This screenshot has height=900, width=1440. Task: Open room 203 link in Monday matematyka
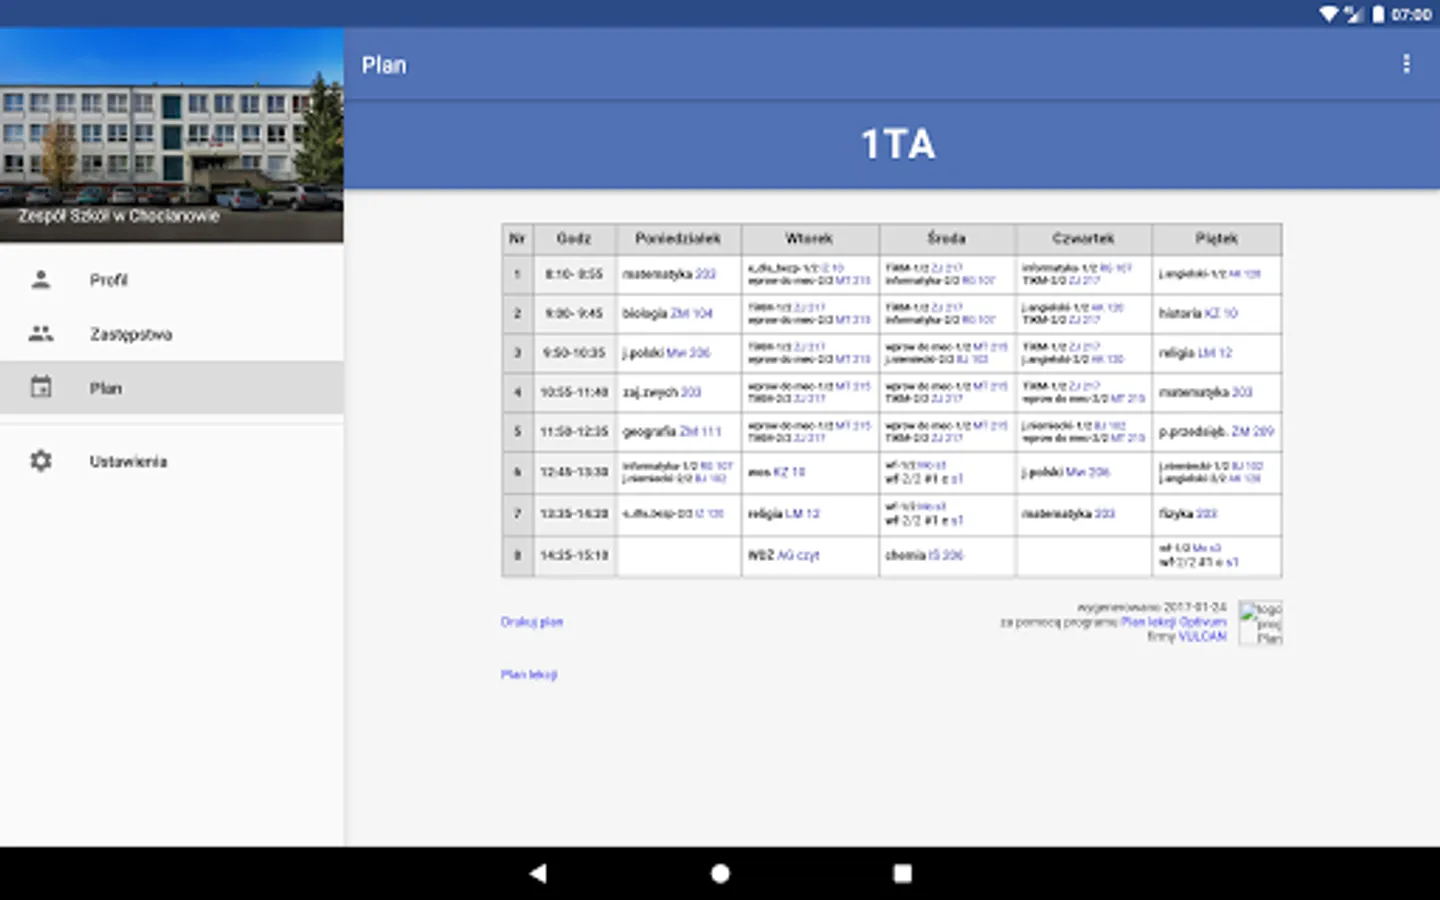pos(706,274)
